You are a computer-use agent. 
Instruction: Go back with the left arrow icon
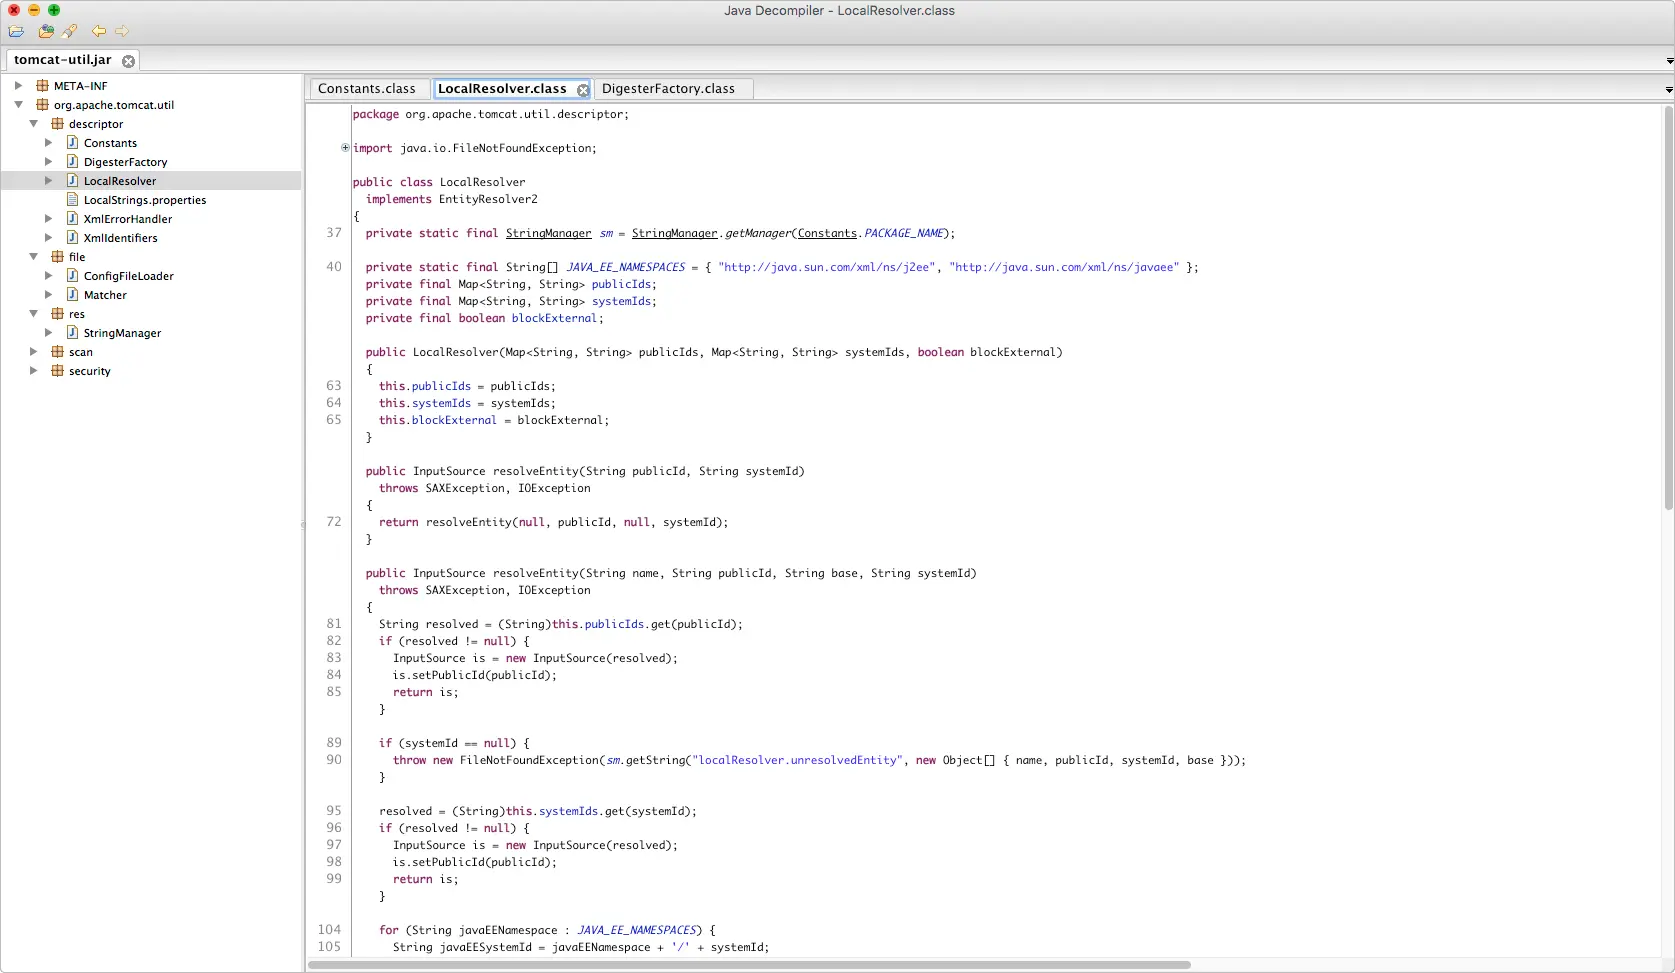pyautogui.click(x=98, y=32)
